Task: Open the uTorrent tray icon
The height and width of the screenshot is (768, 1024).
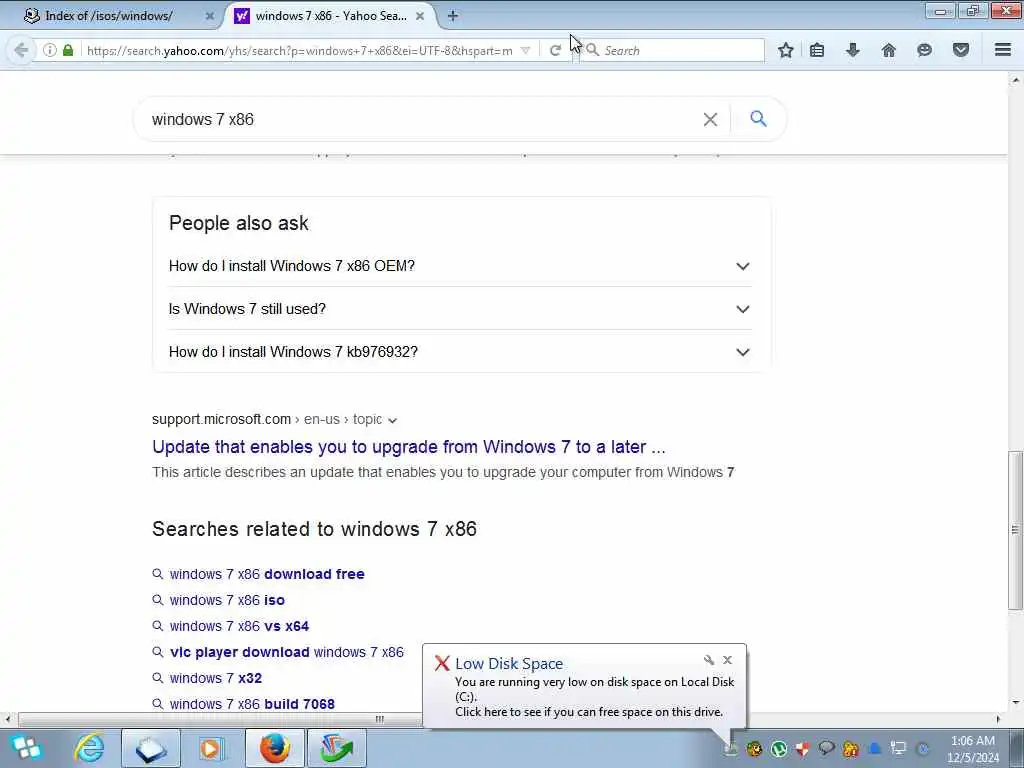Action: pyautogui.click(x=778, y=749)
